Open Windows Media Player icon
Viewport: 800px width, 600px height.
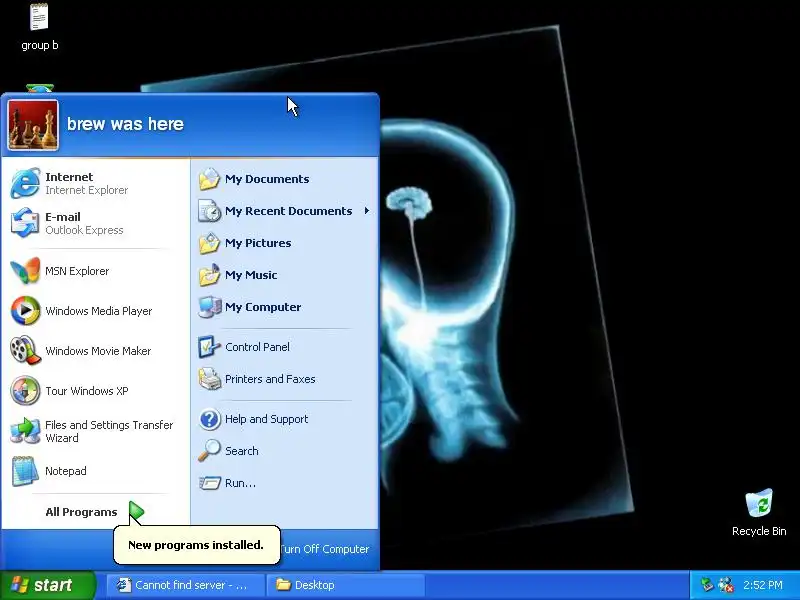[25, 311]
